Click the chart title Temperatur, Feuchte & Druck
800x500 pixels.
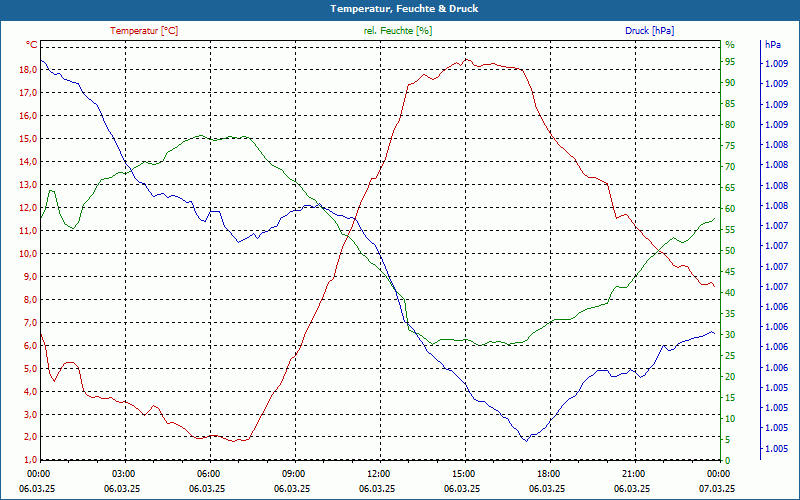click(x=404, y=9)
